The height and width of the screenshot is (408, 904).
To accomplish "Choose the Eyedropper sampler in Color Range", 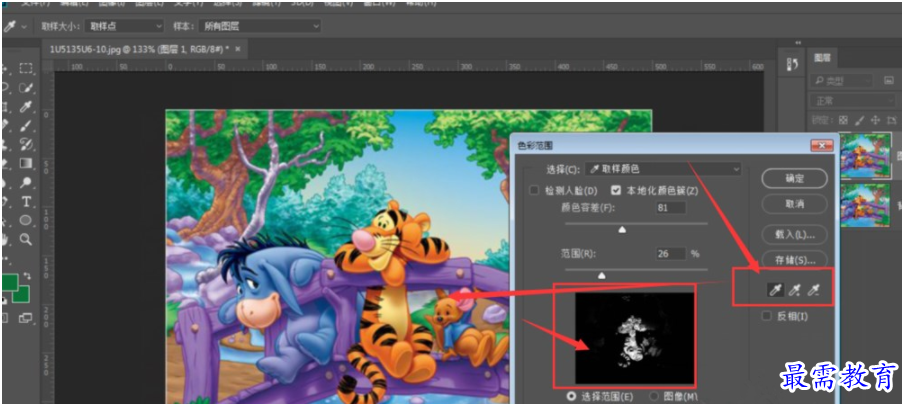I will (x=776, y=290).
